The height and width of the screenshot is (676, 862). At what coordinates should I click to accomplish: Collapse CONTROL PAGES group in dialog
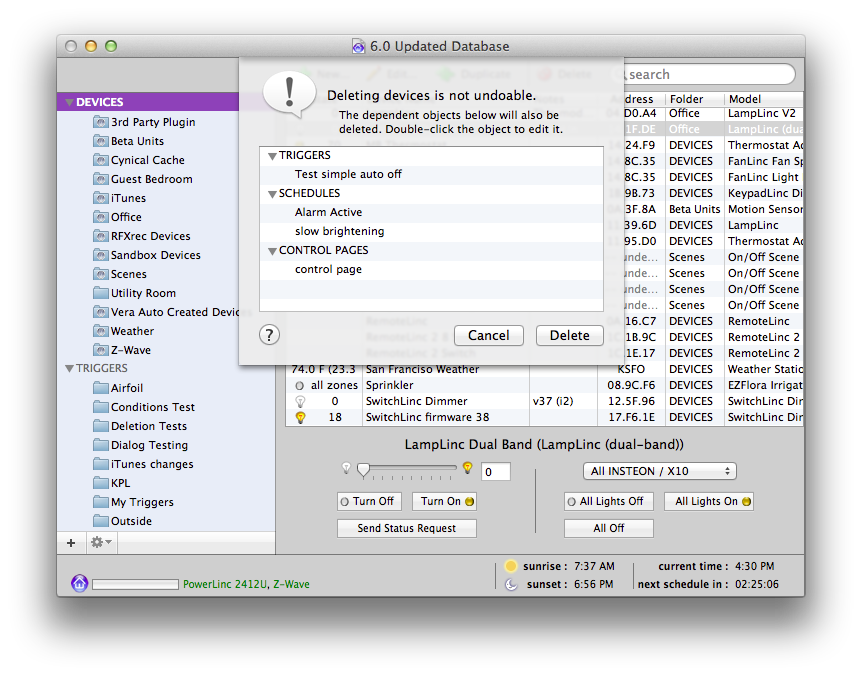click(x=272, y=251)
